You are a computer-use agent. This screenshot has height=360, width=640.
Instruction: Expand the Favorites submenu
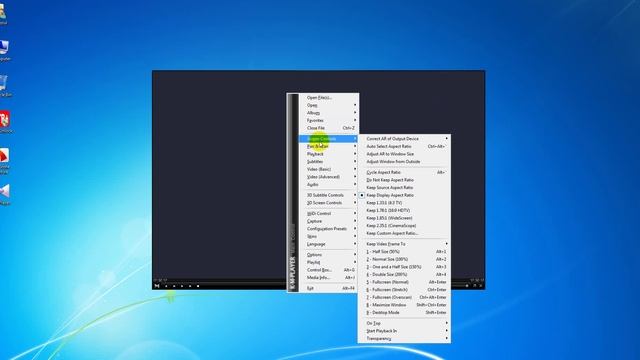coord(329,120)
